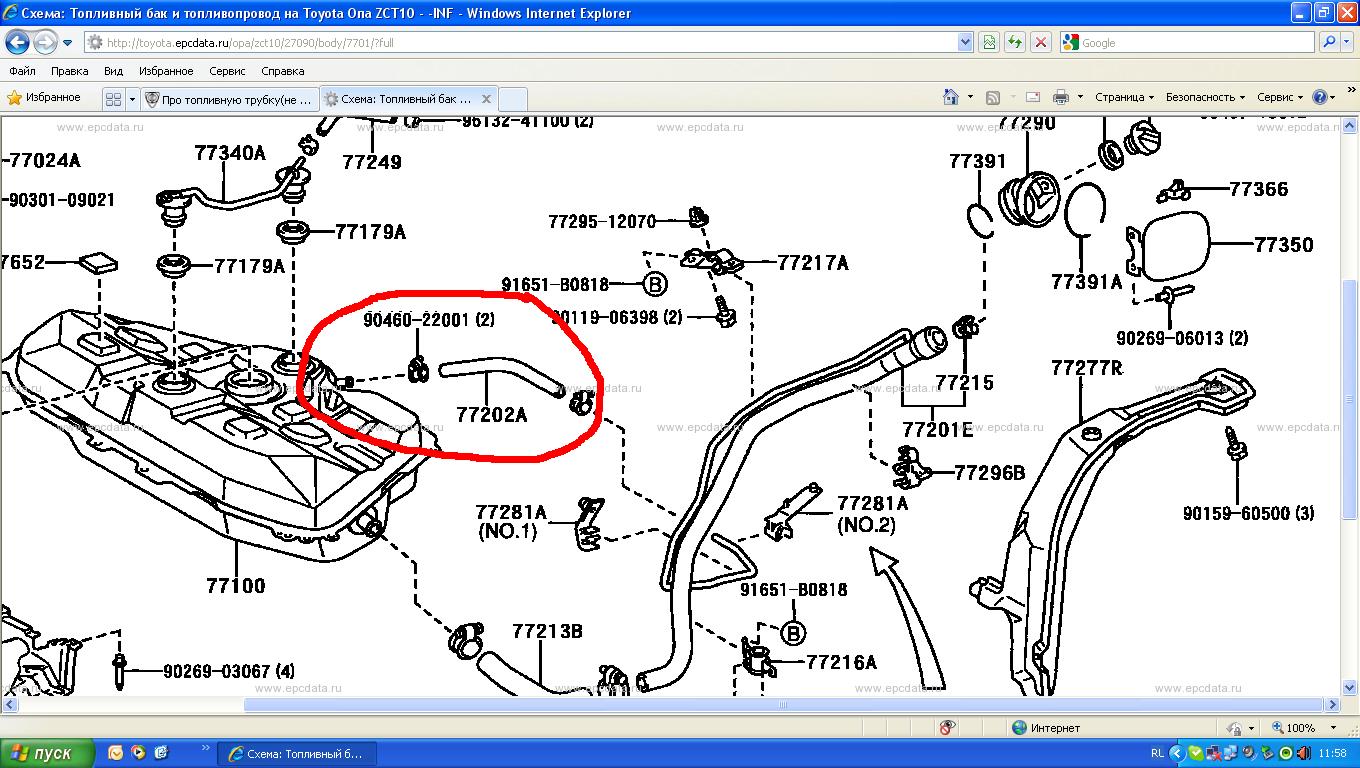The height and width of the screenshot is (768, 1360).
Task: Click the magnifier search button
Action: [x=1328, y=42]
